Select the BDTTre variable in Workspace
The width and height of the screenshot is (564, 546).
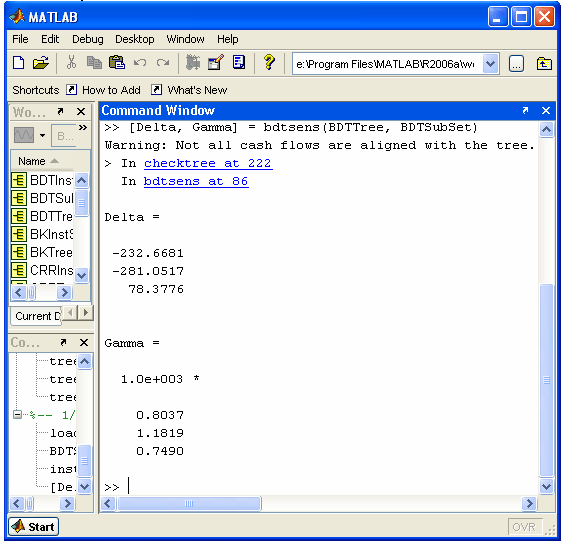(x=42, y=216)
